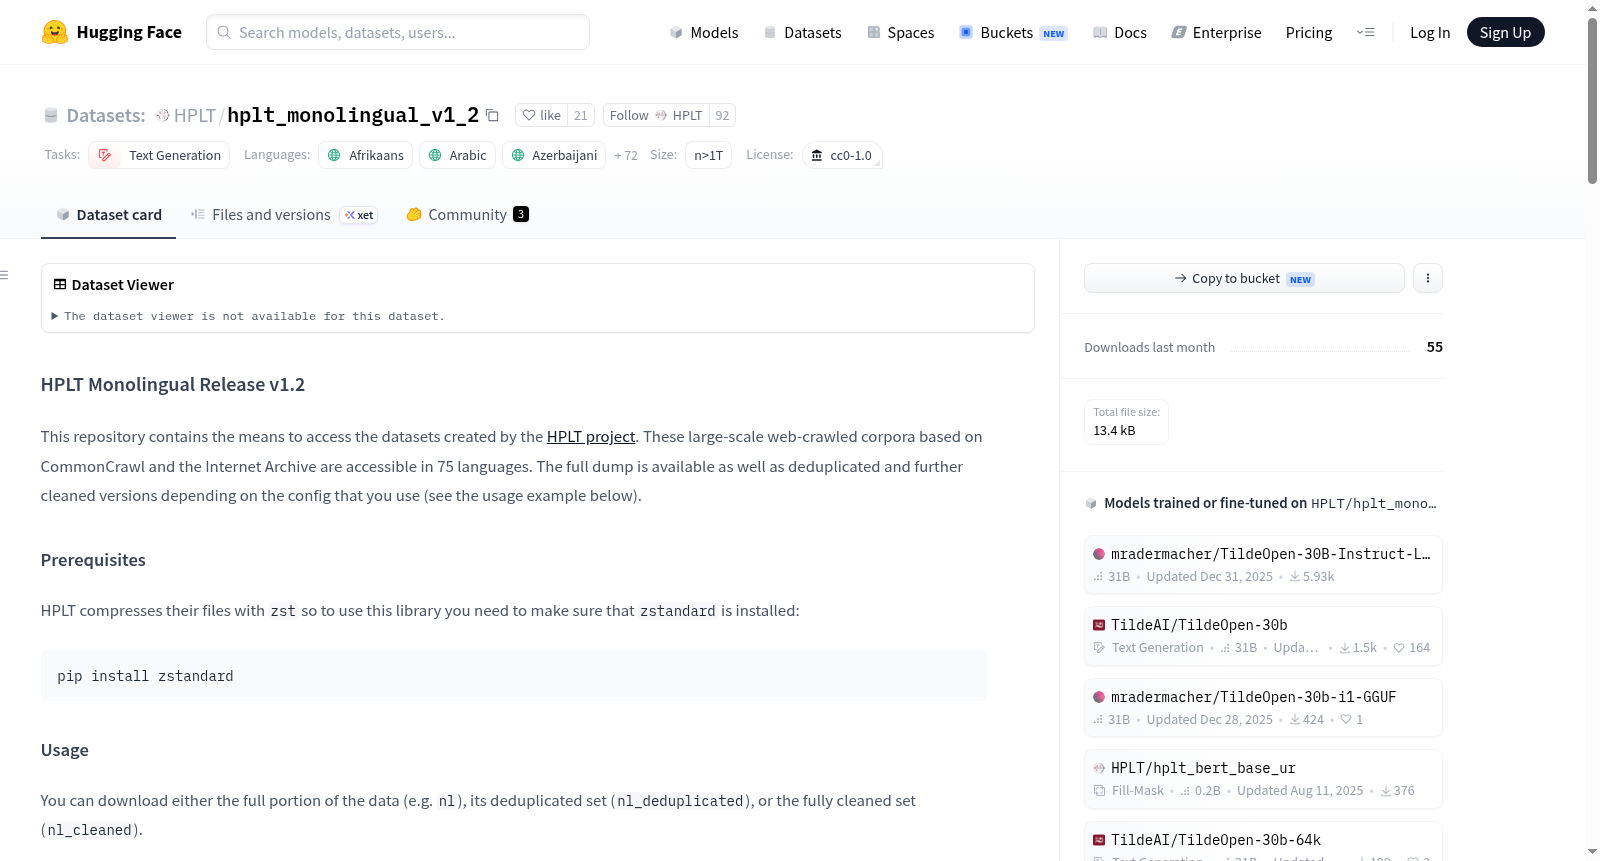
Task: Select the Text Generation task tag
Action: [x=159, y=155]
